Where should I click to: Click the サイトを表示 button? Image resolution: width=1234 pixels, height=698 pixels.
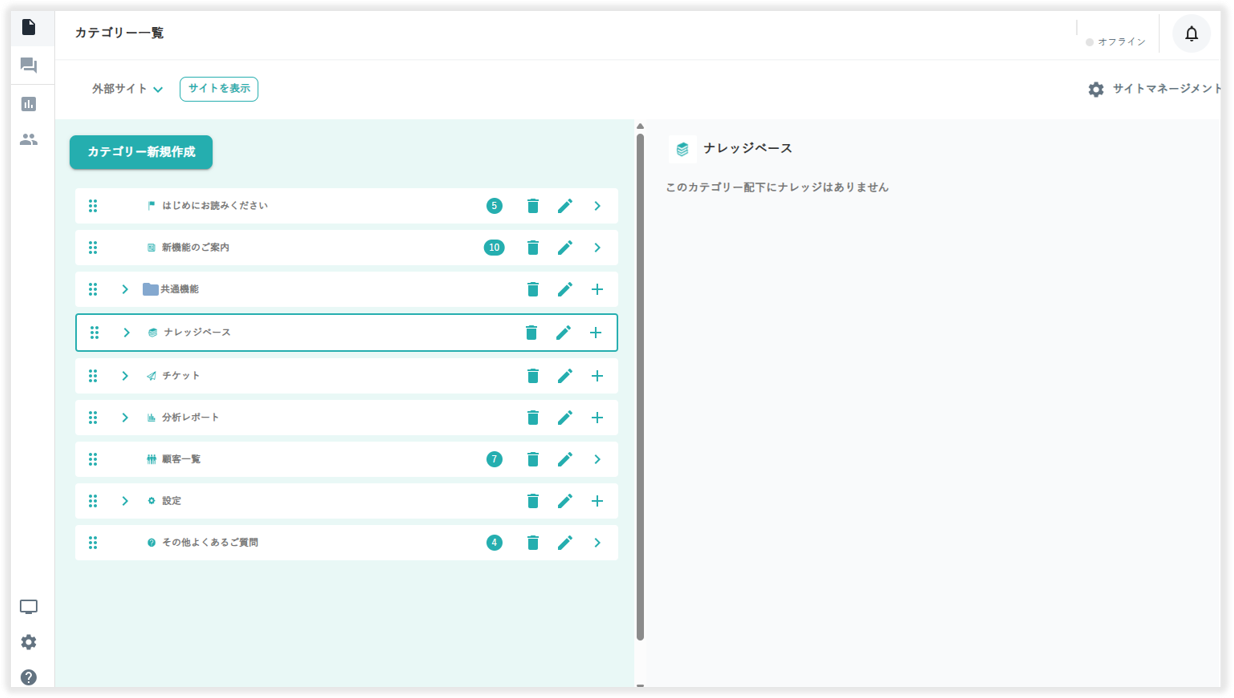click(x=219, y=89)
